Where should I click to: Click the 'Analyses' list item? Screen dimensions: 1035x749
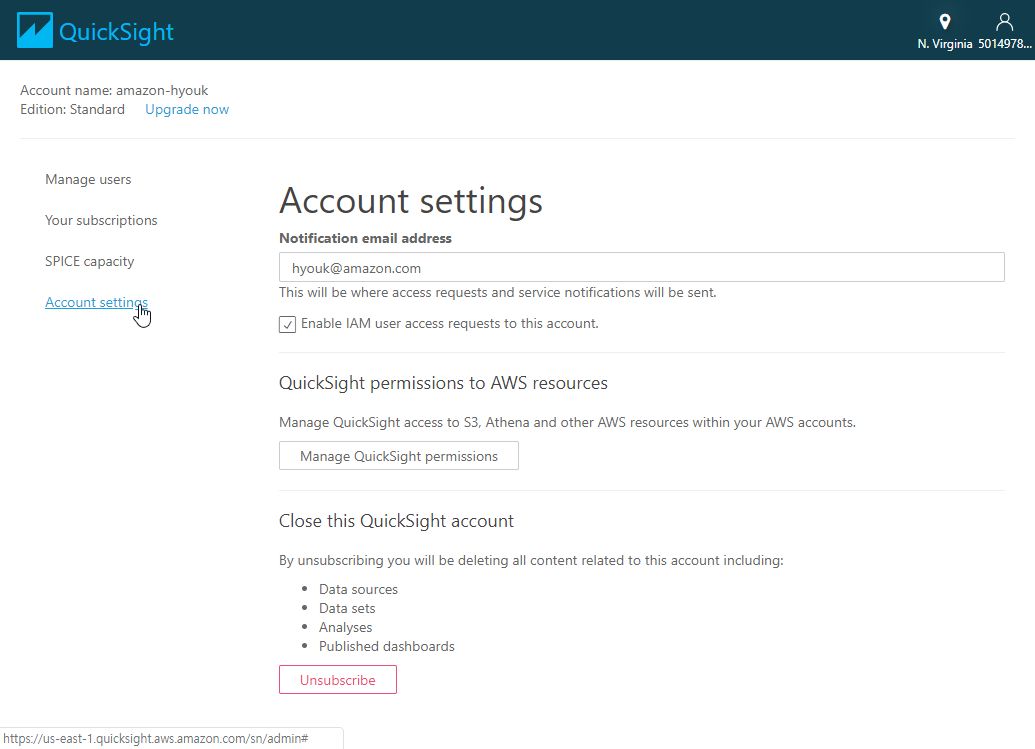click(x=345, y=628)
